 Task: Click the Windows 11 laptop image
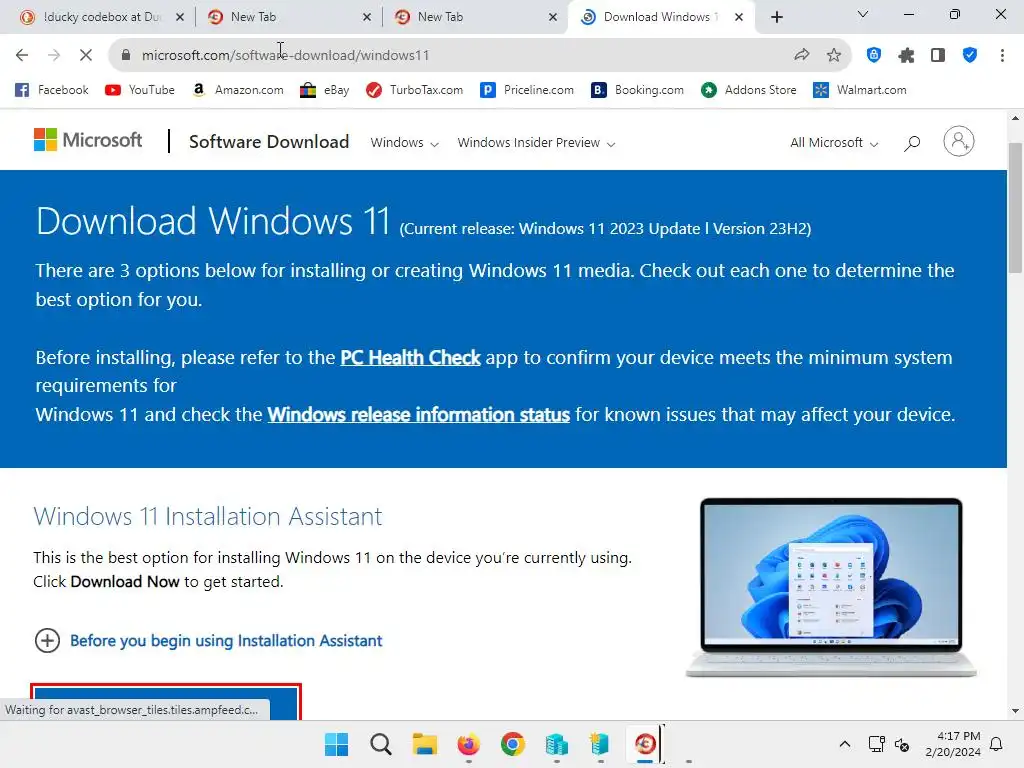click(831, 587)
